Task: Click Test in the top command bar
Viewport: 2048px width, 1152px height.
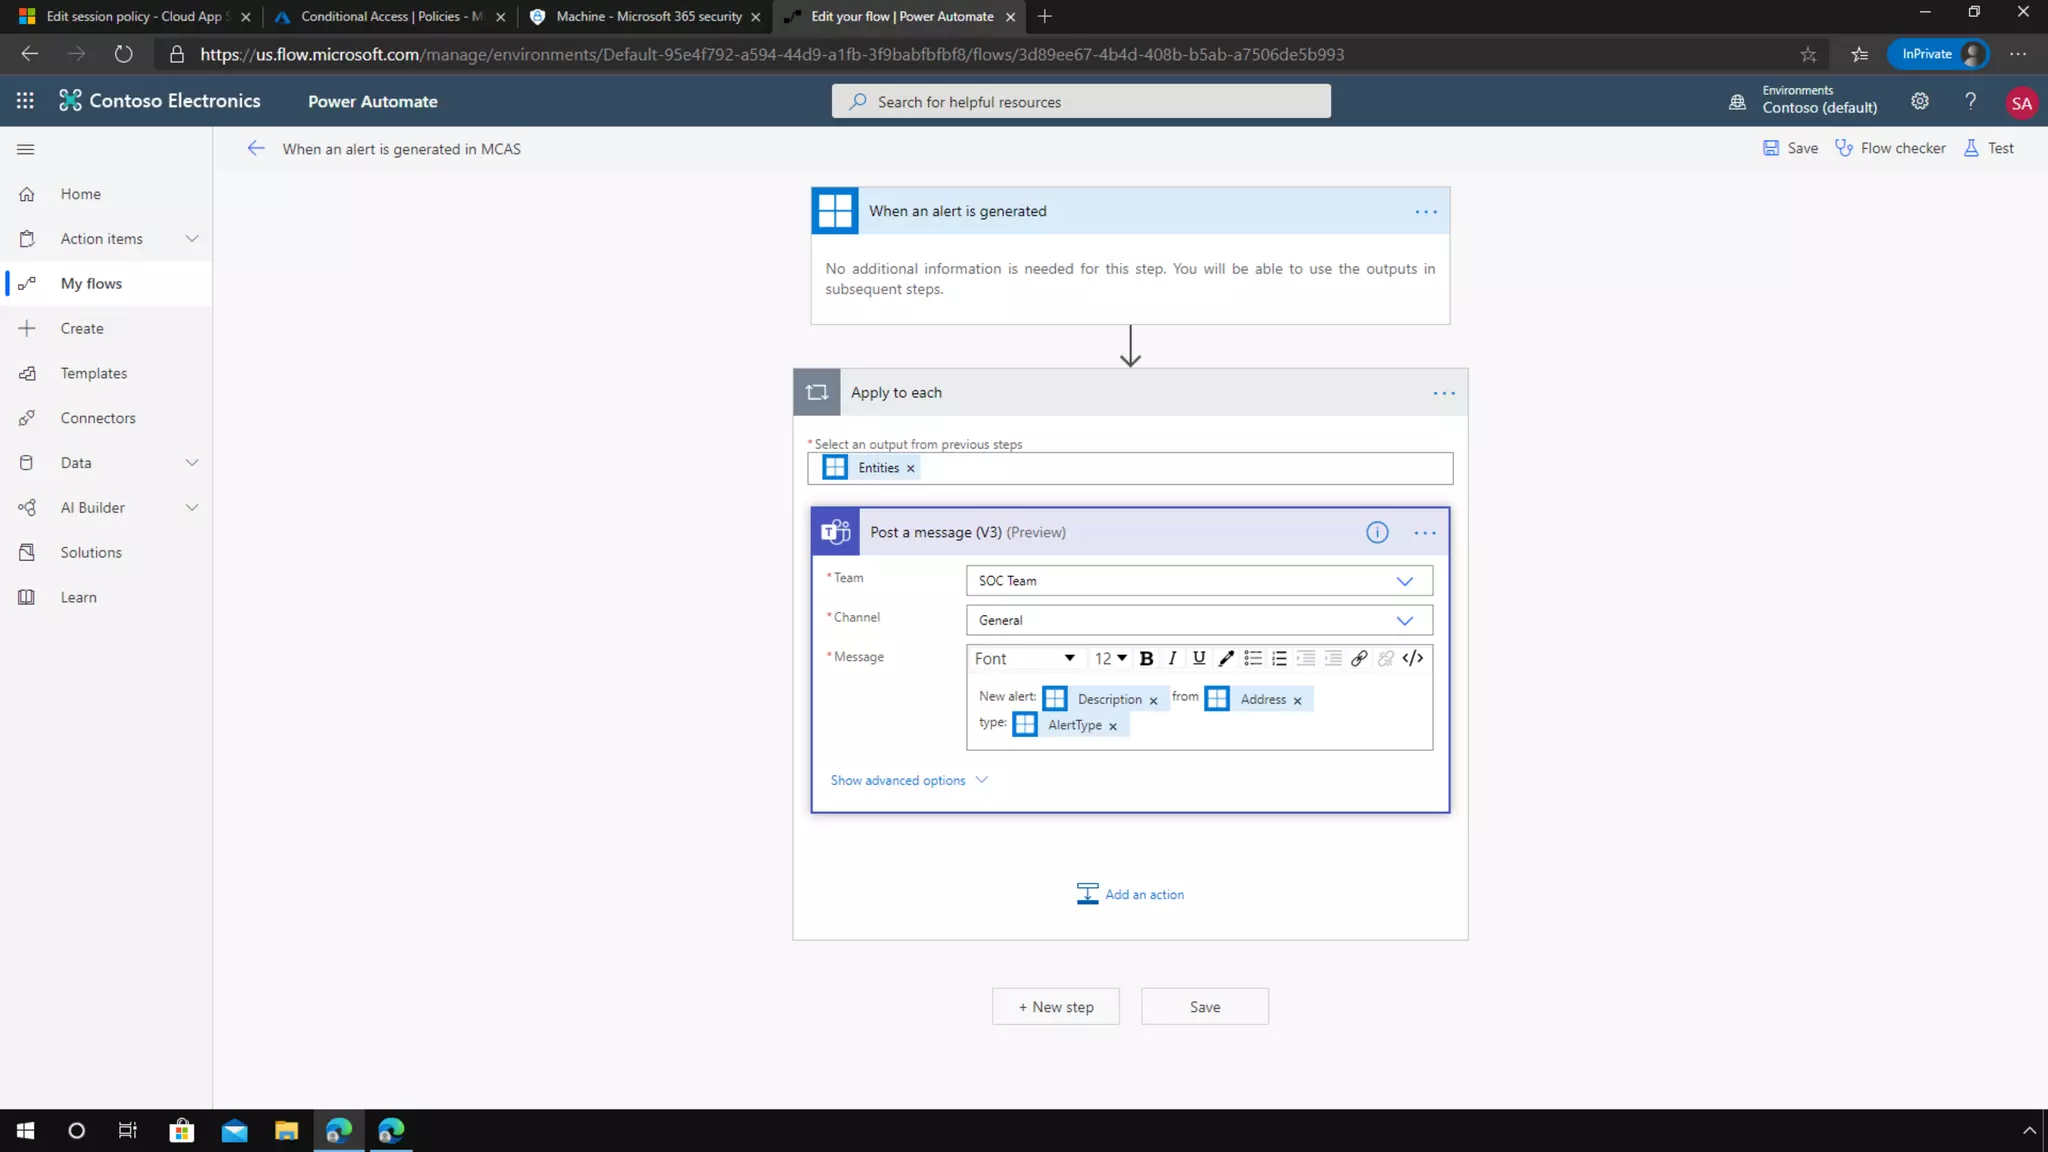Action: click(x=1989, y=148)
